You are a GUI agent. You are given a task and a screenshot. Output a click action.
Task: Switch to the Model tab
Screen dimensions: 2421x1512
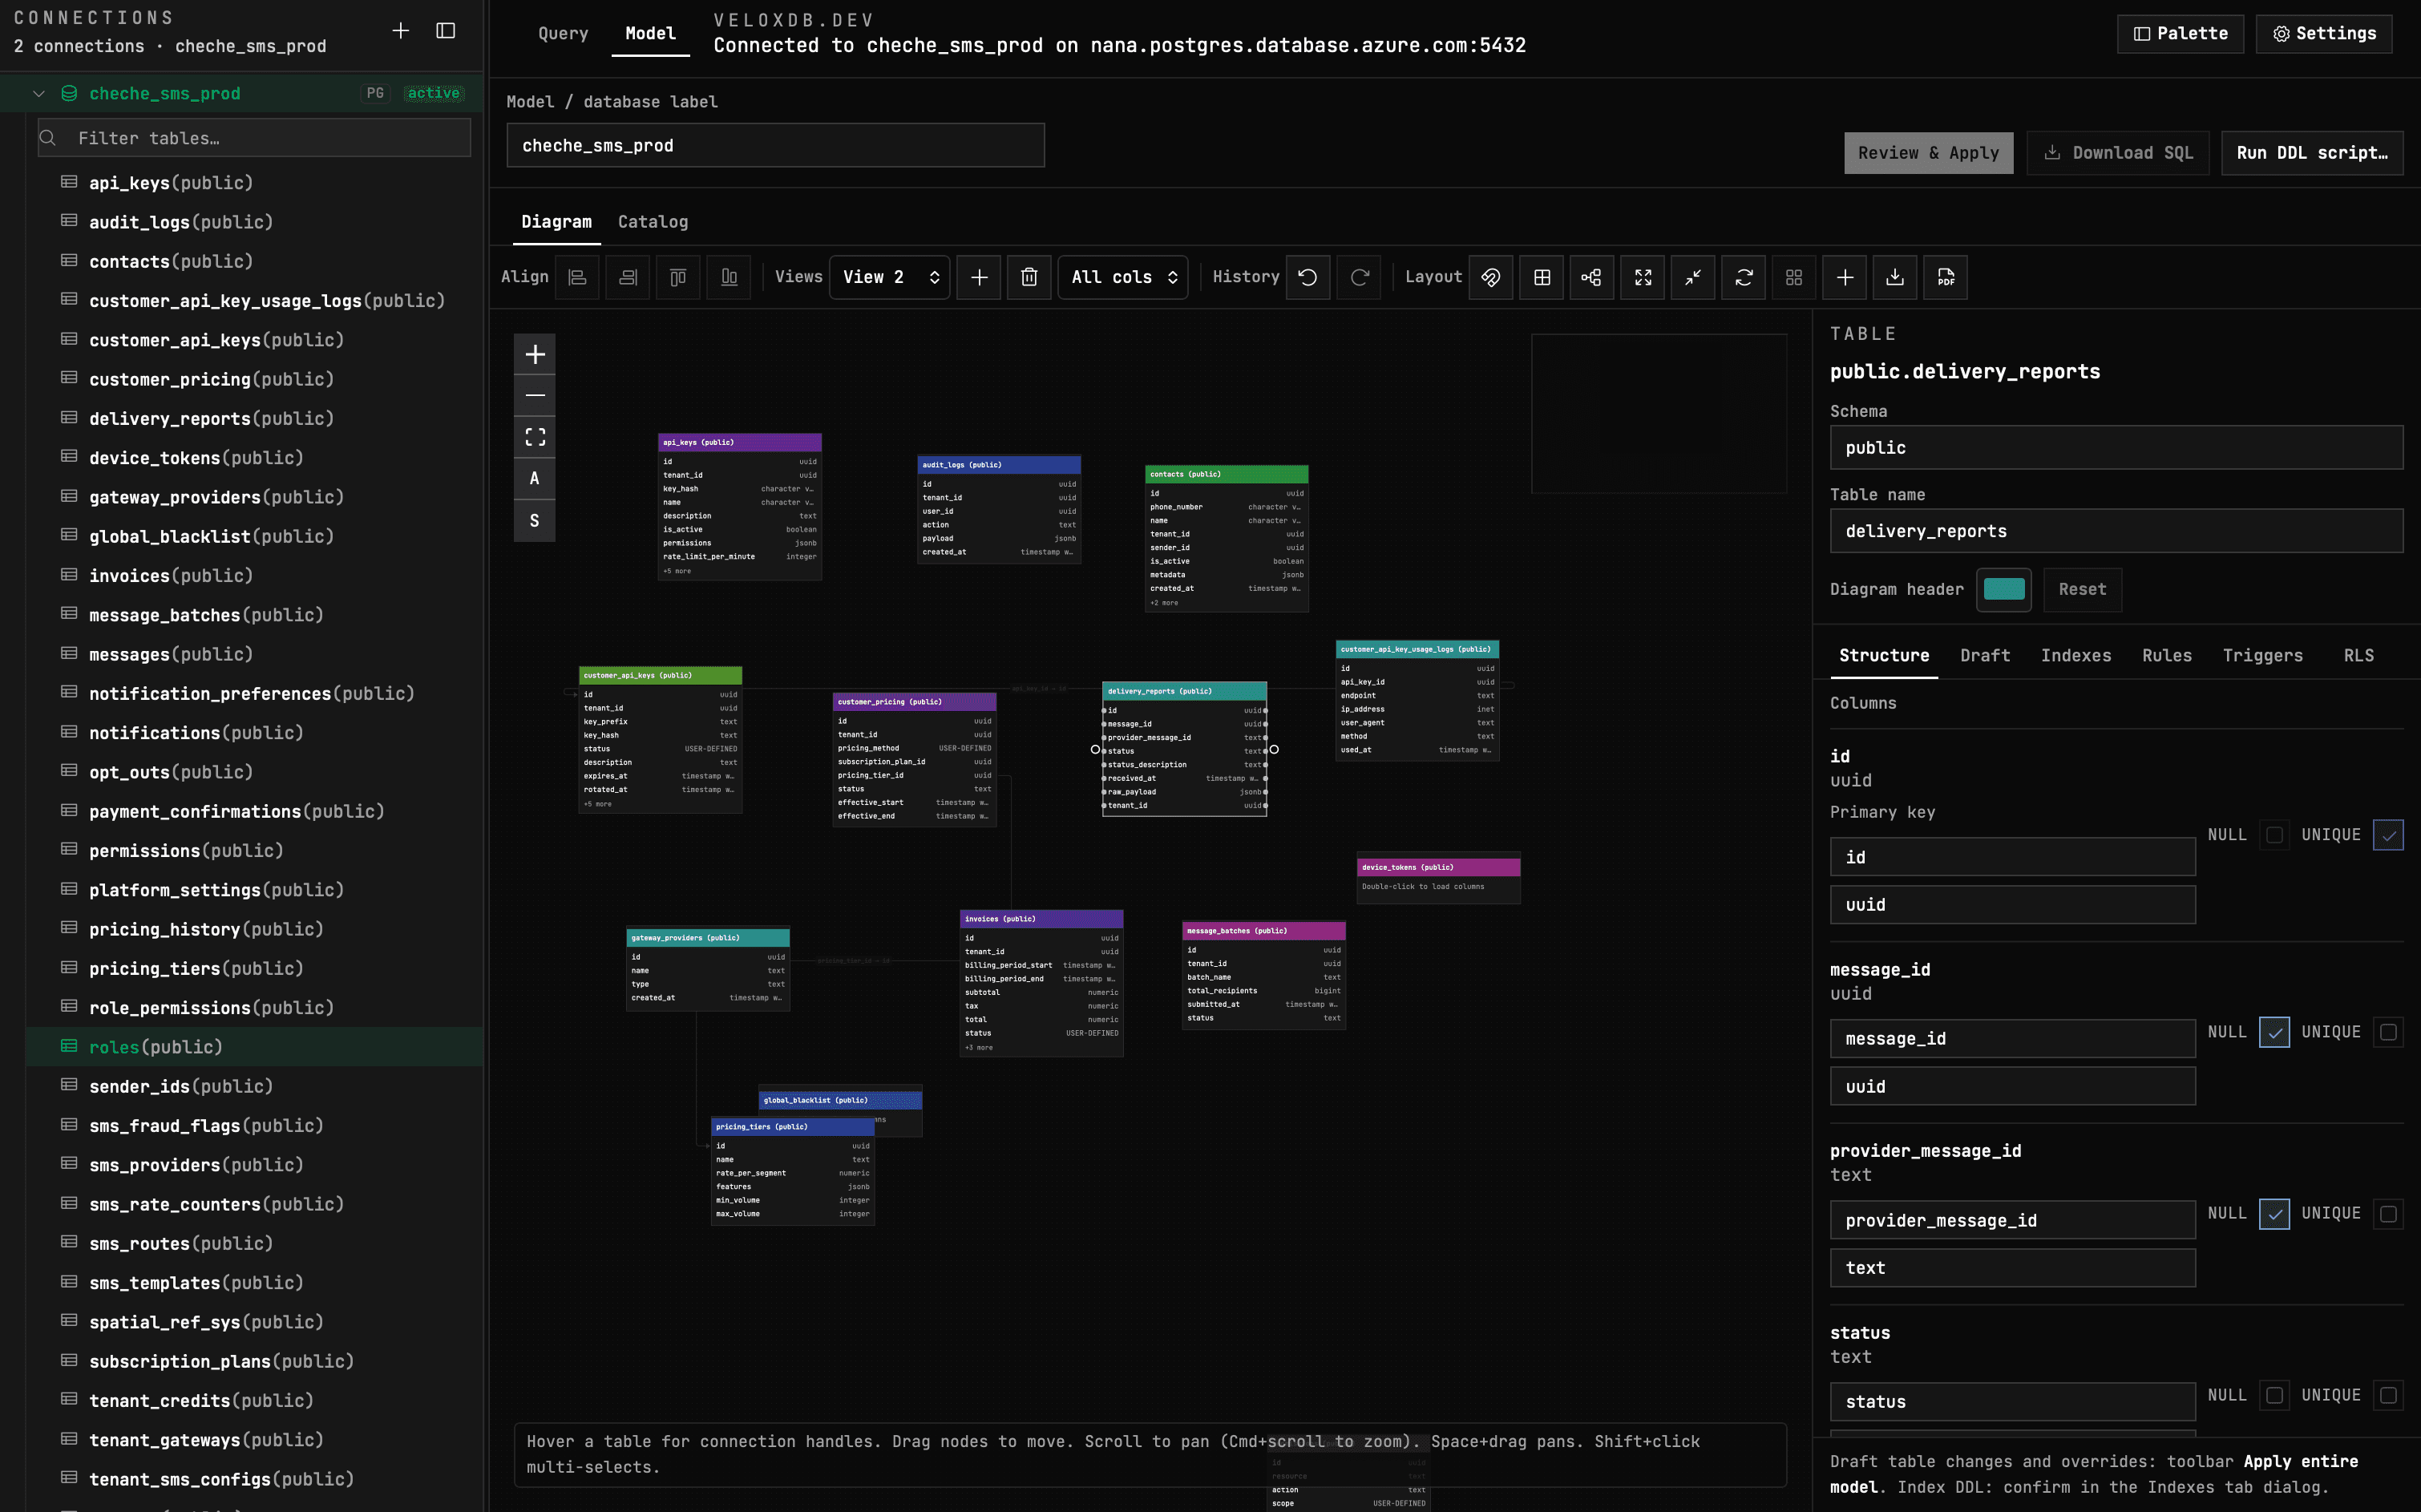[650, 33]
